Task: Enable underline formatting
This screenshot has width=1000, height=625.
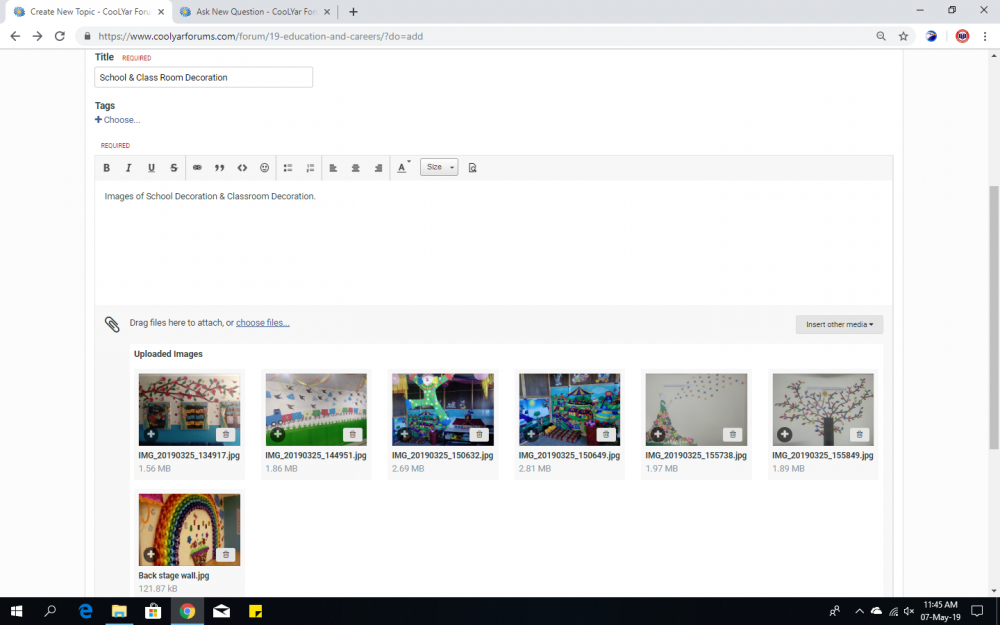Action: pyautogui.click(x=151, y=167)
